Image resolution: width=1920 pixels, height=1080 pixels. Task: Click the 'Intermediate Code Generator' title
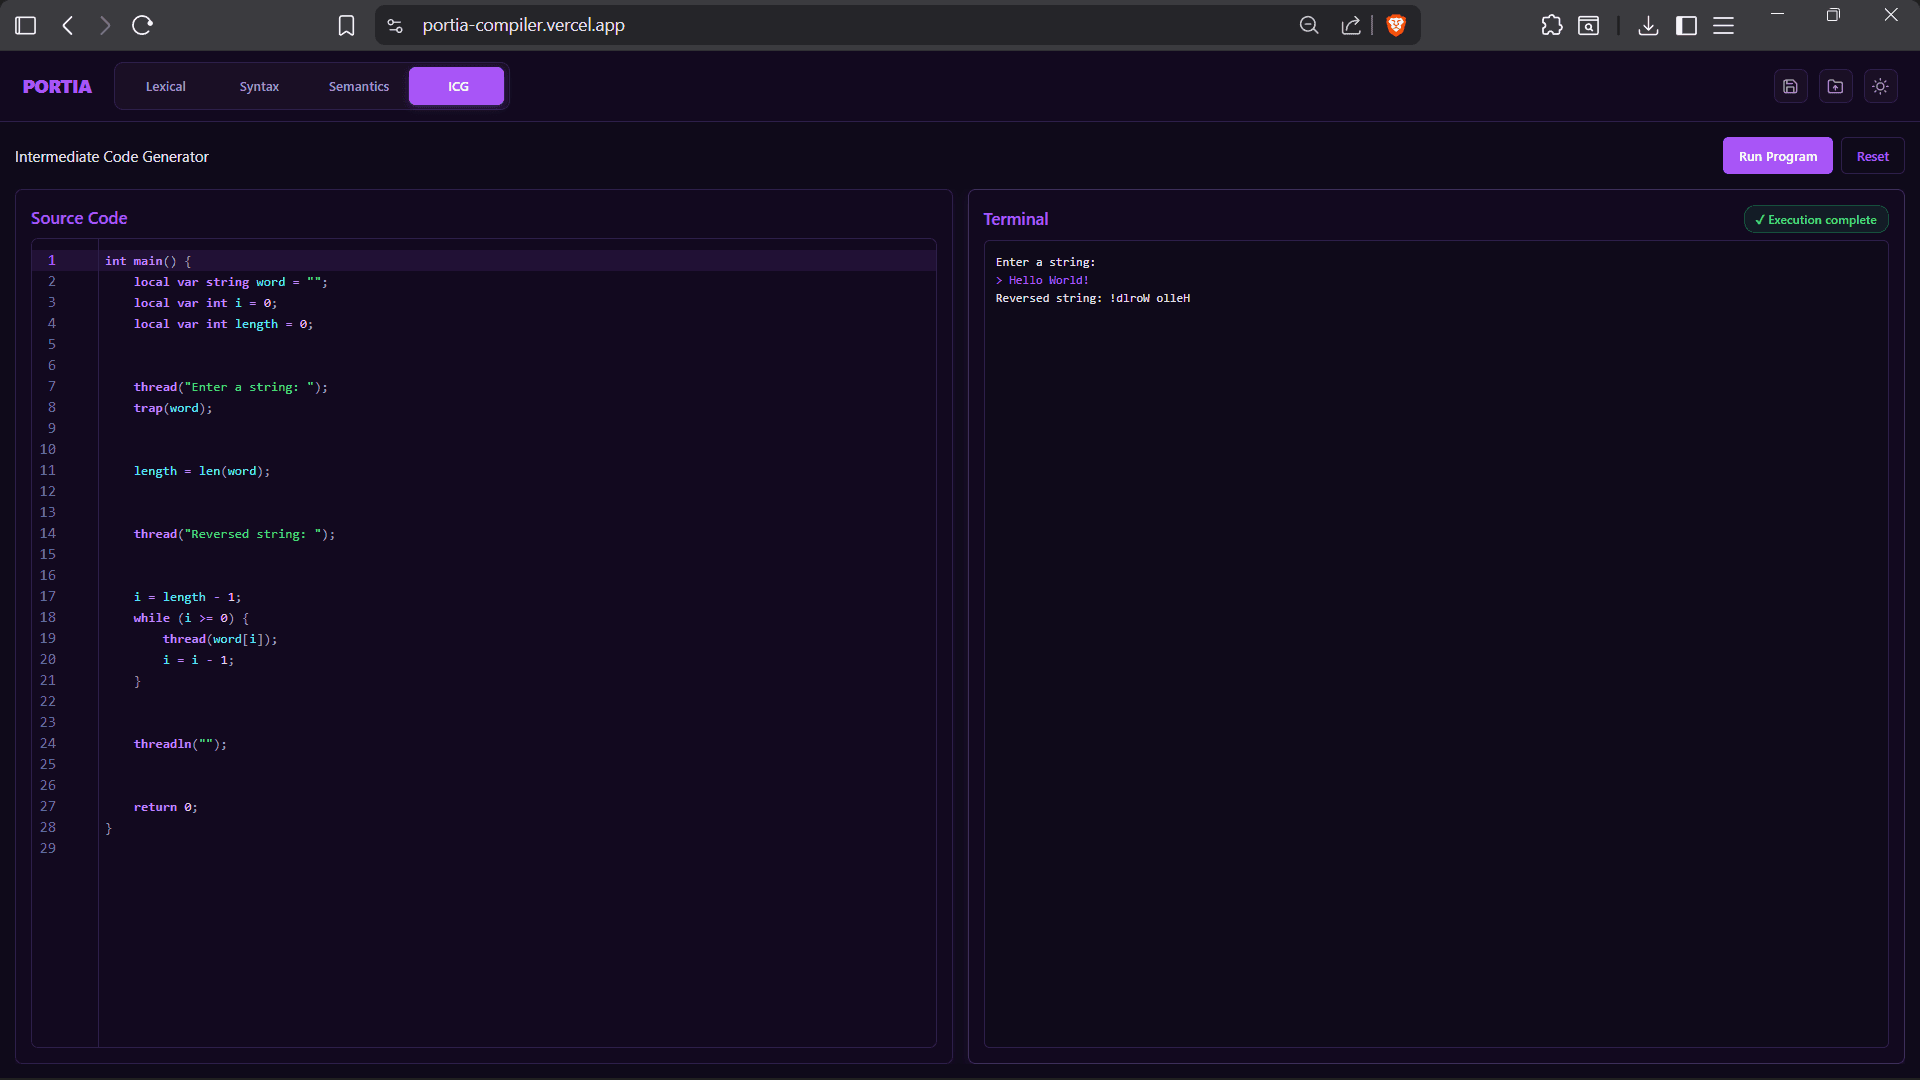(112, 157)
